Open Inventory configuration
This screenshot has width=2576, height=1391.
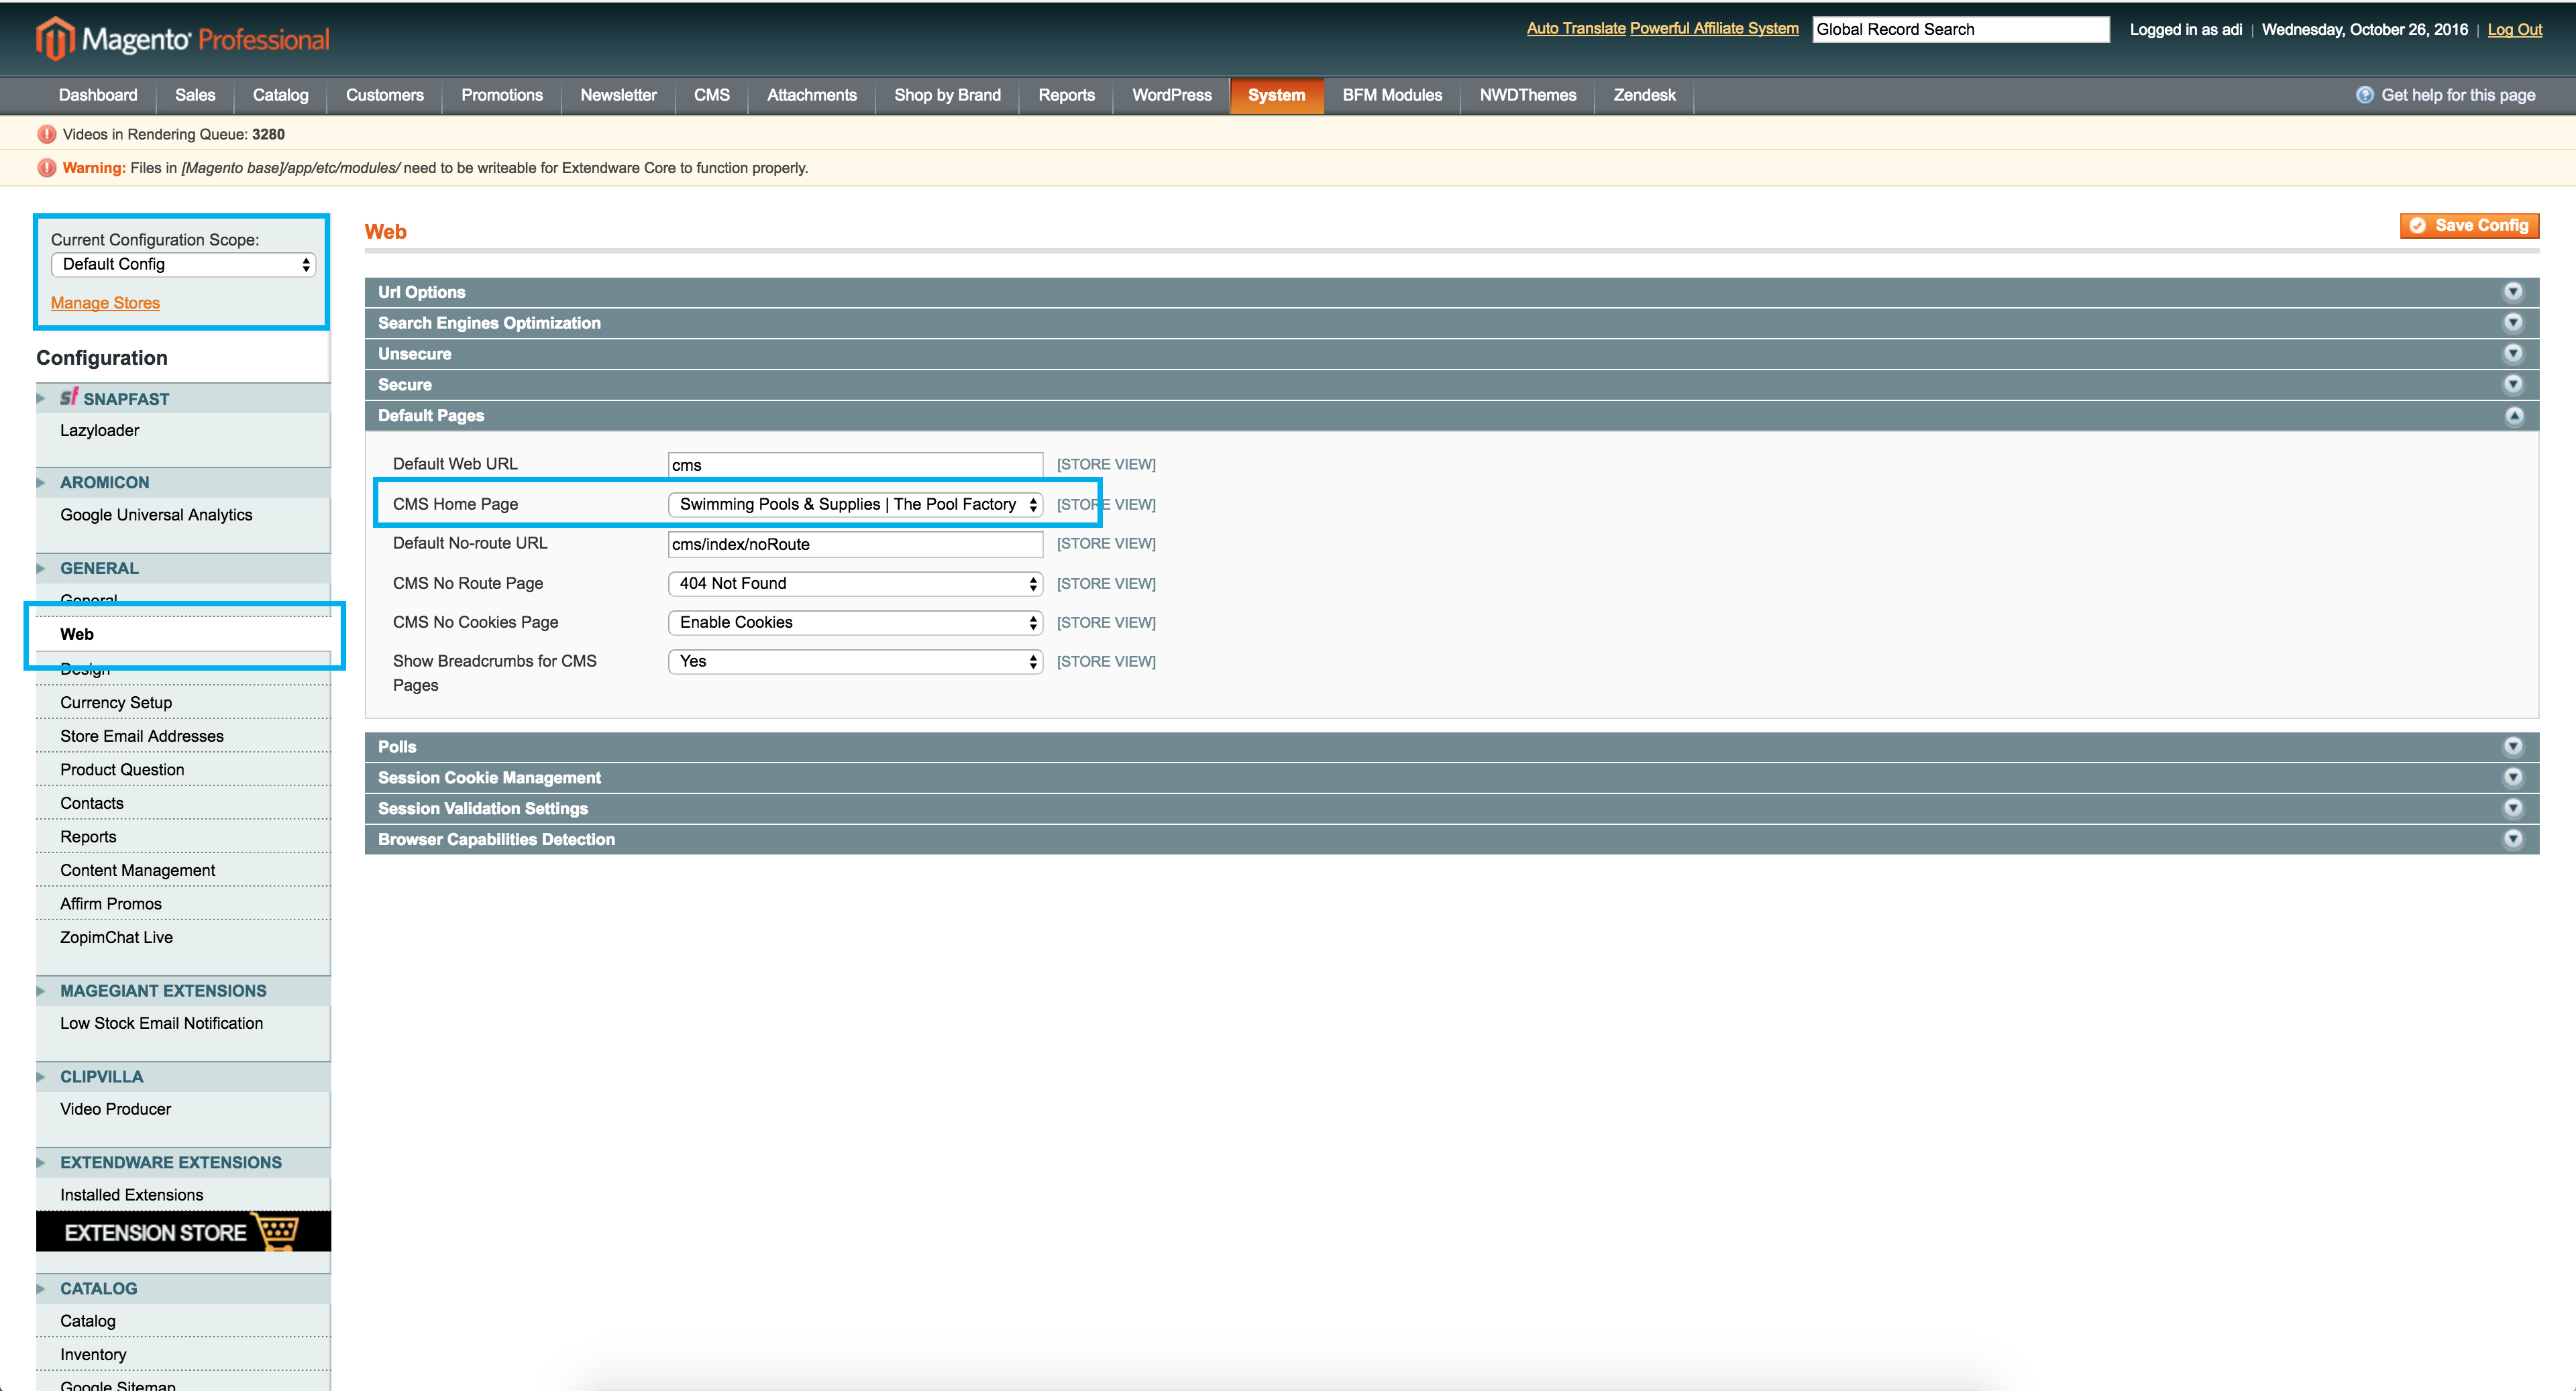tap(93, 1355)
